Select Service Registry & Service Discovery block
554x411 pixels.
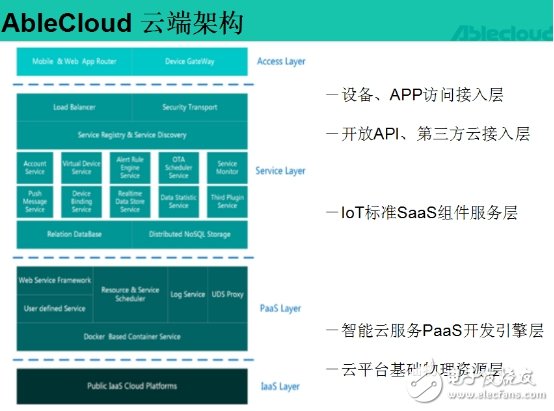pyautogui.click(x=132, y=135)
